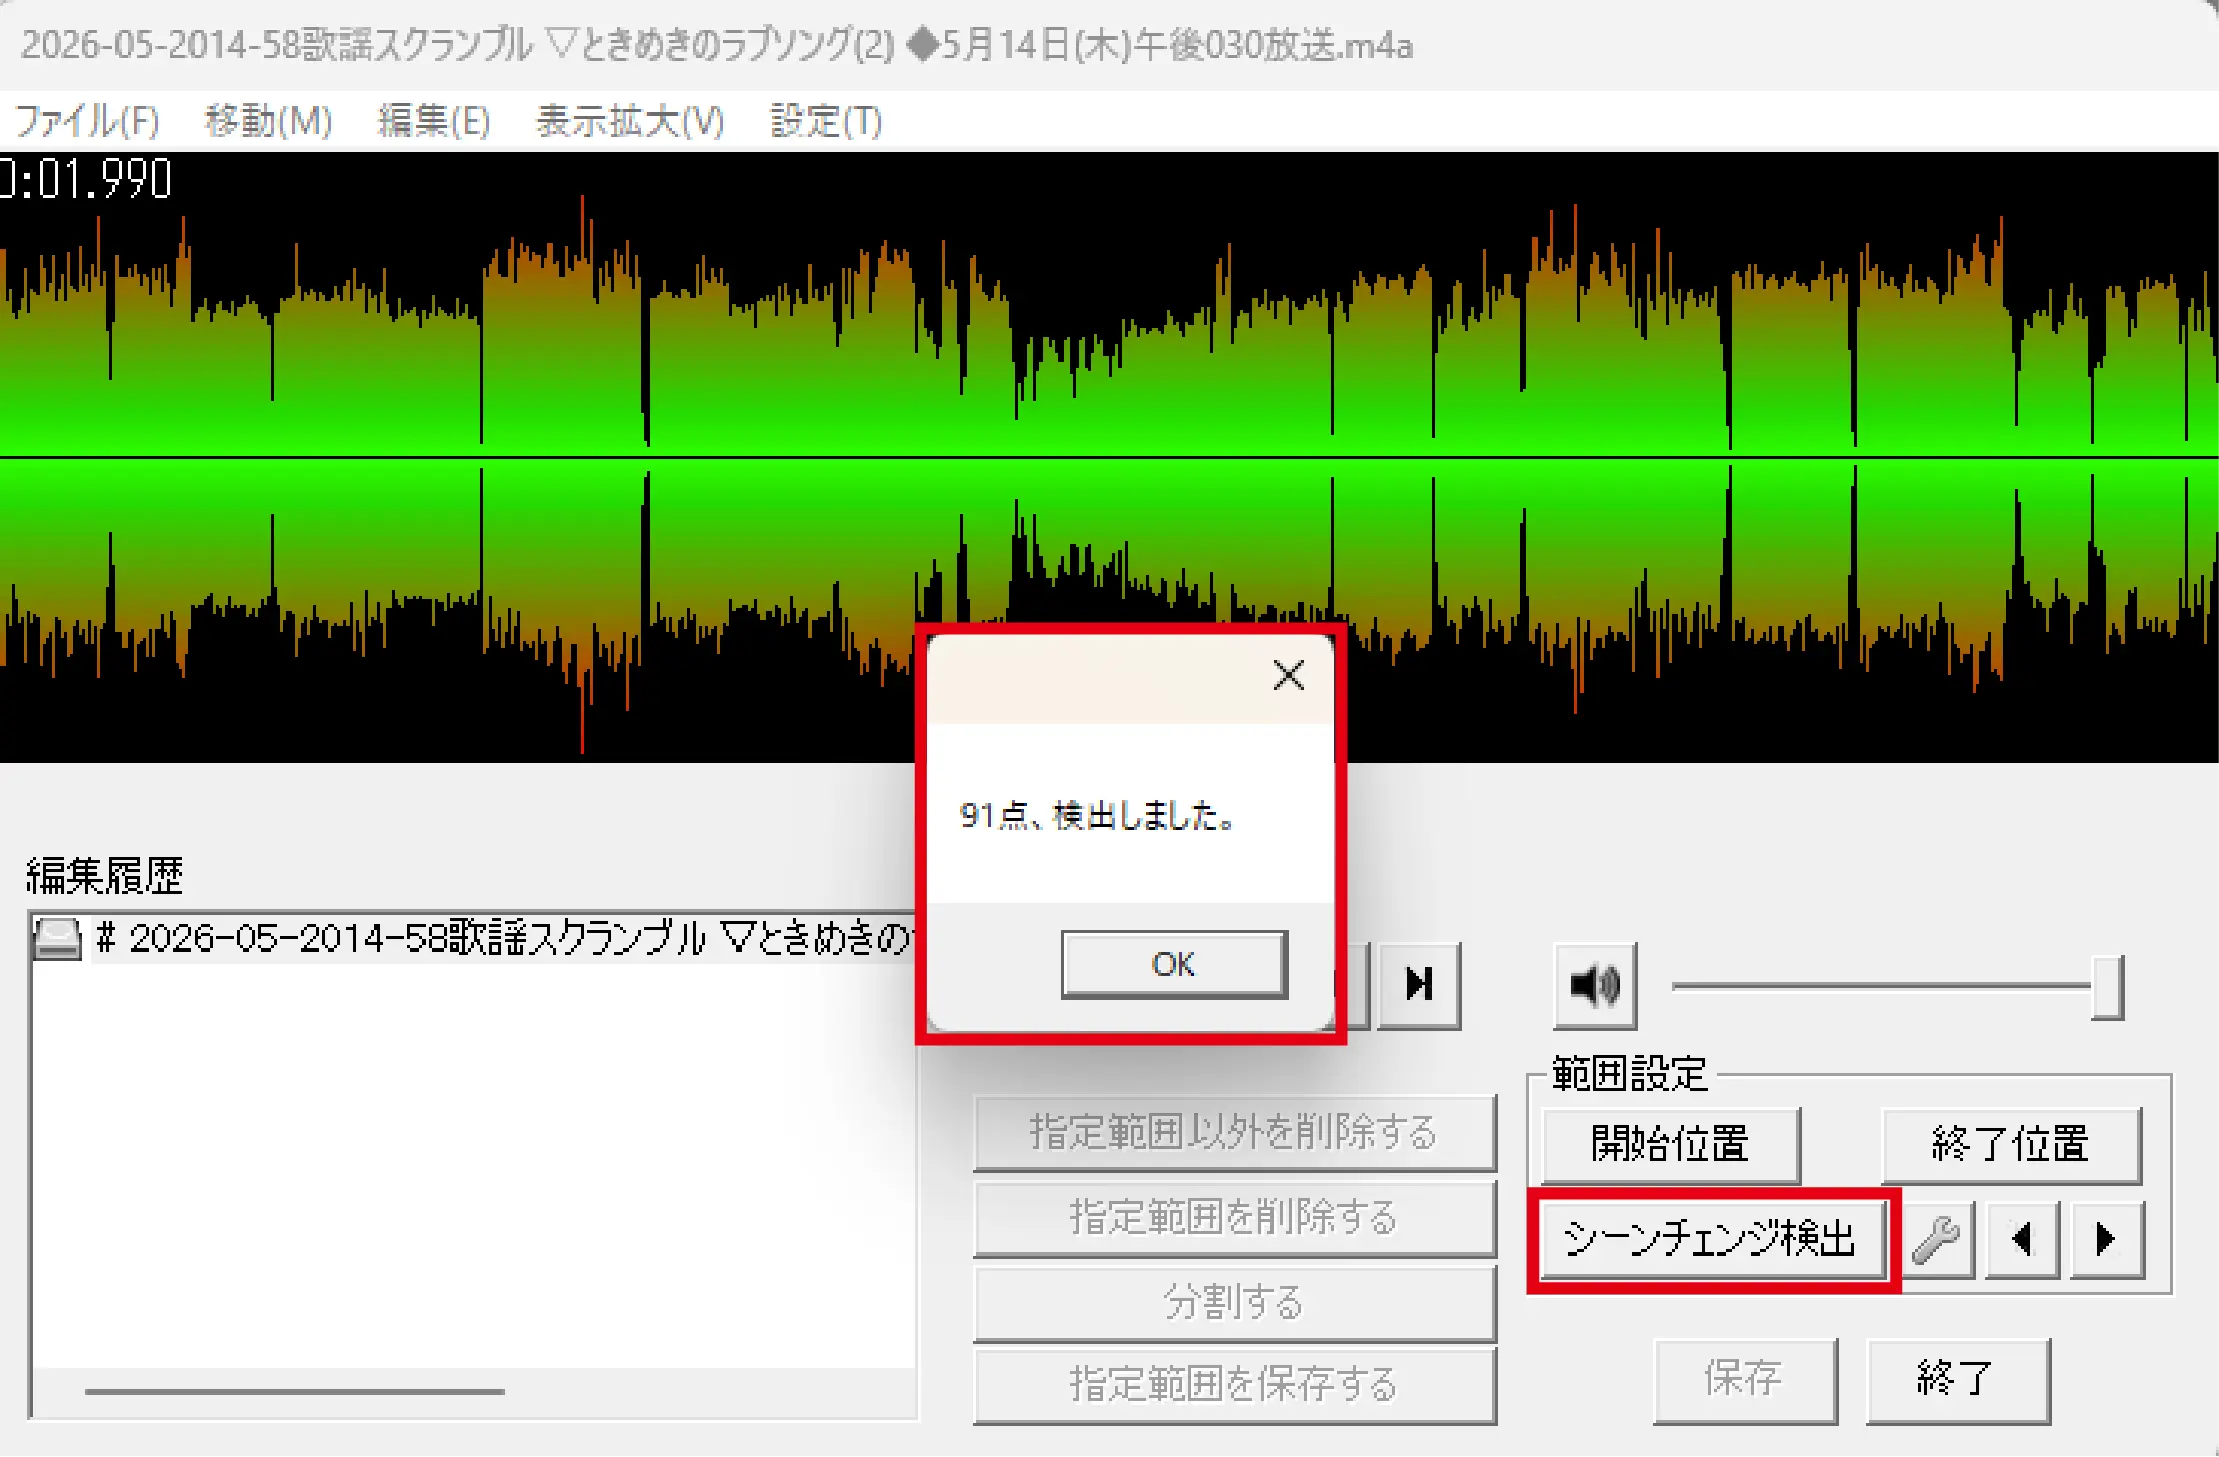The height and width of the screenshot is (1457, 2219).
Task: Open scene detection settings wrench icon
Action: [x=1937, y=1239]
